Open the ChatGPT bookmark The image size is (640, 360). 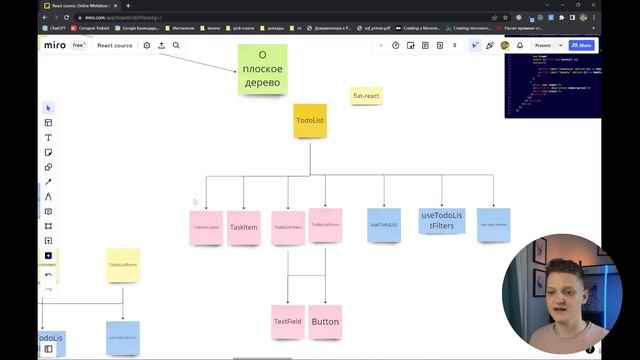[54, 28]
